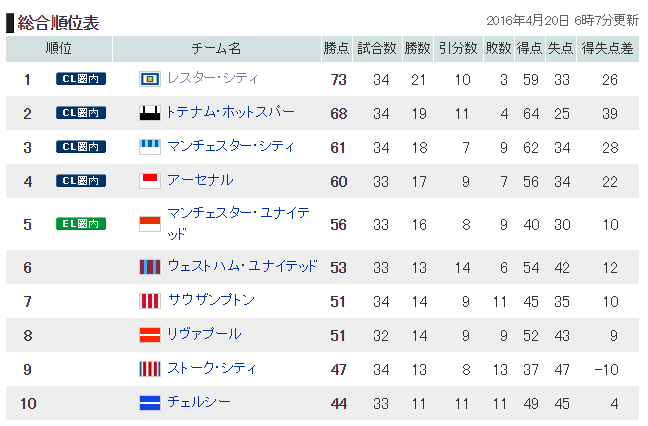Click the Chelsea blue striped flag icon
Screen dimensions: 648x426
150,403
